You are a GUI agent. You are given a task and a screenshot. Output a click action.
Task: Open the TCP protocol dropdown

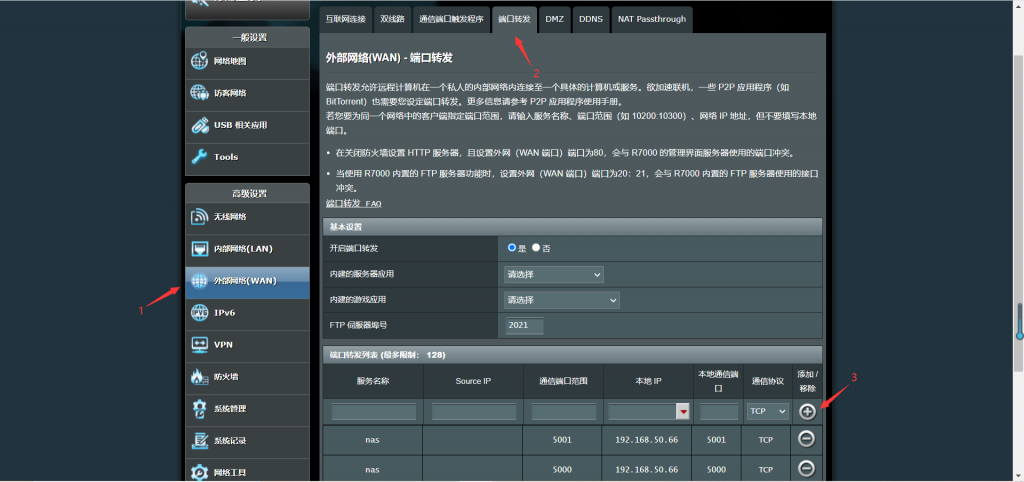click(767, 411)
